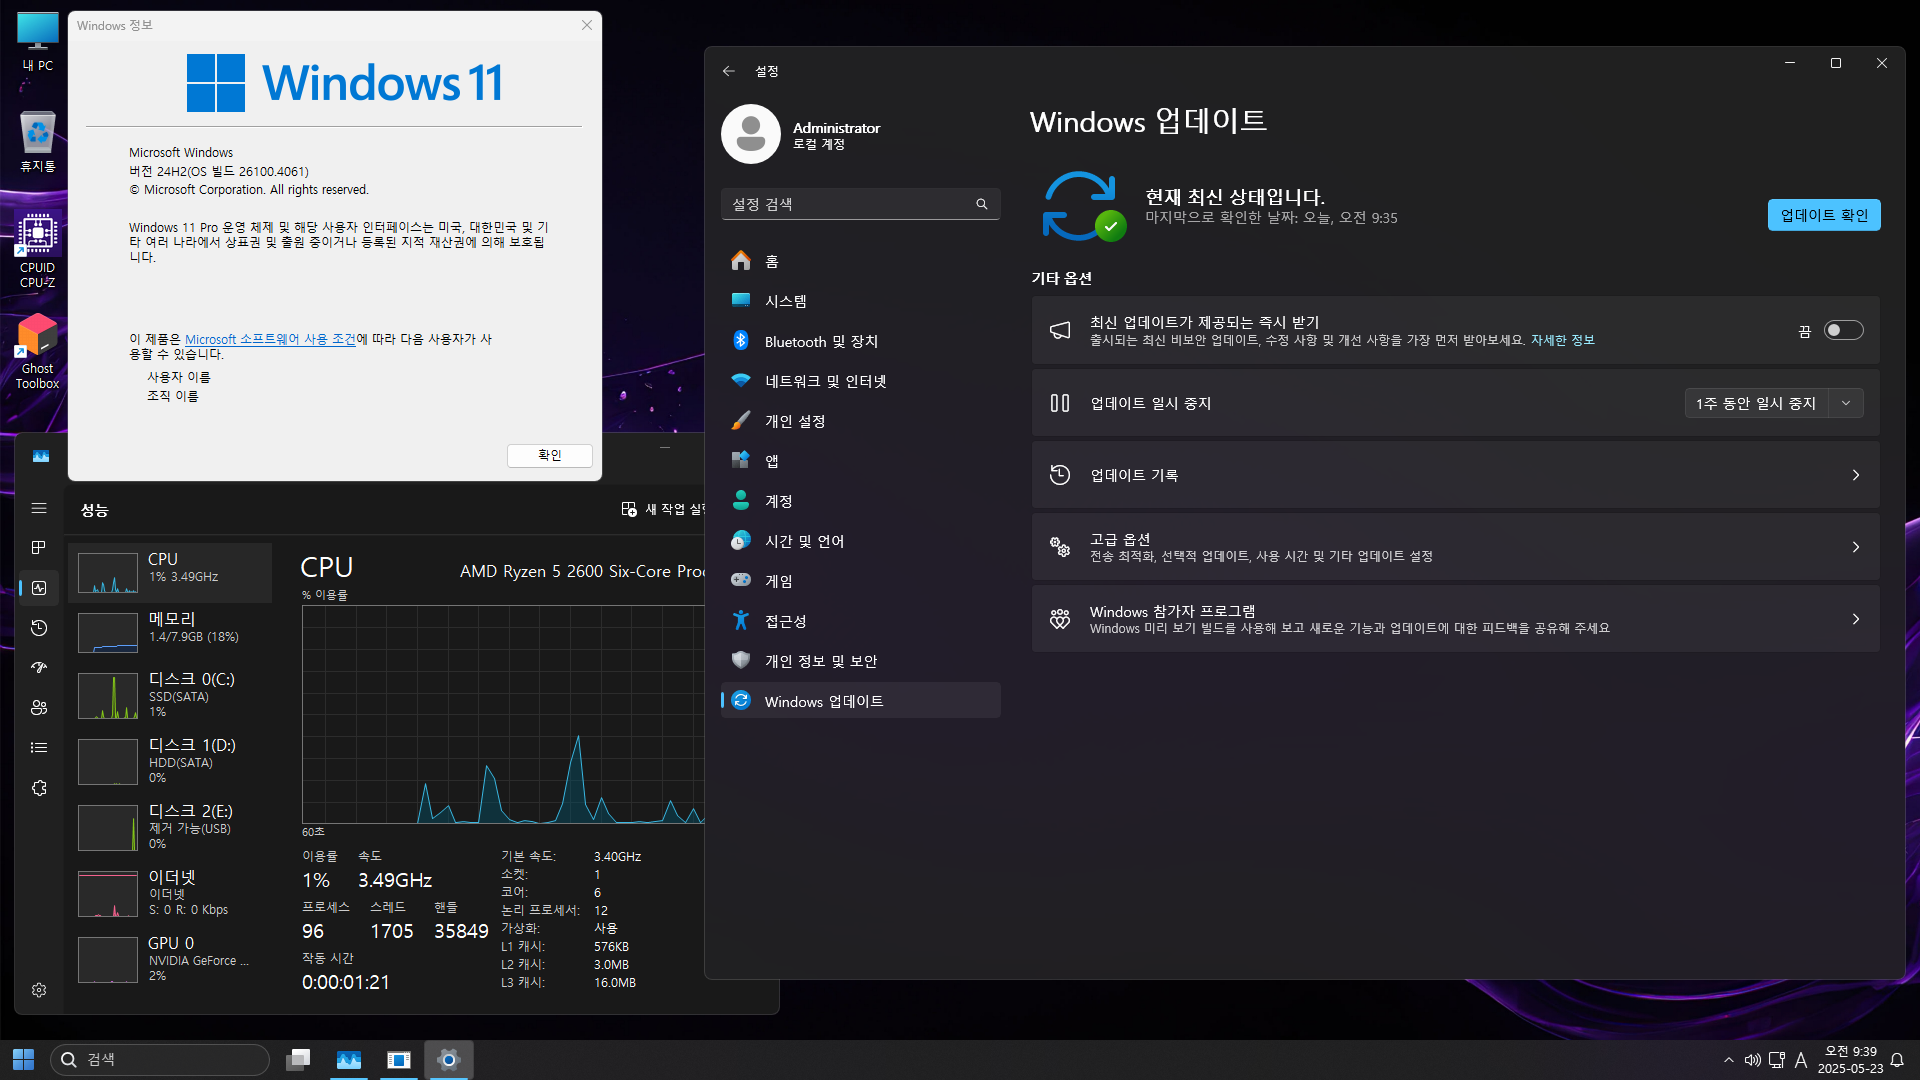The image size is (1920, 1080).
Task: Expand Advanced options row
Action: point(1455,547)
